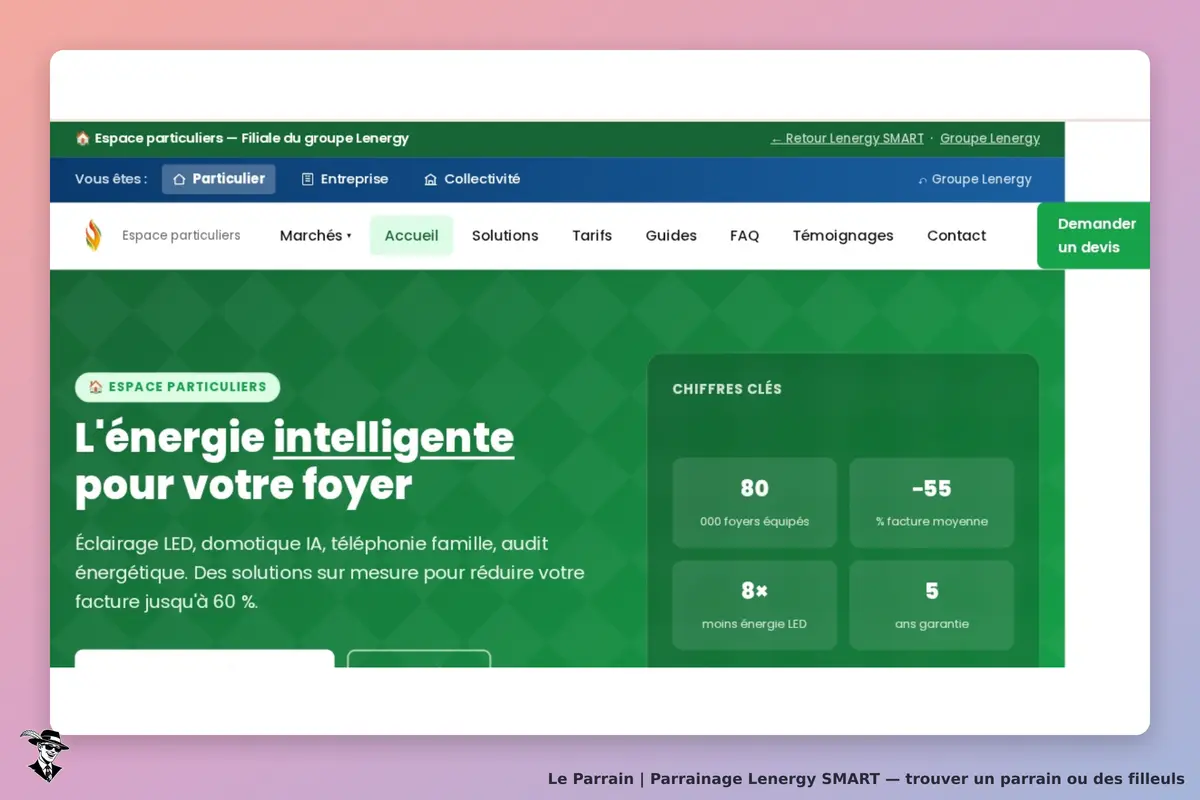Click the Le Parrain mascot logo

click(43, 755)
